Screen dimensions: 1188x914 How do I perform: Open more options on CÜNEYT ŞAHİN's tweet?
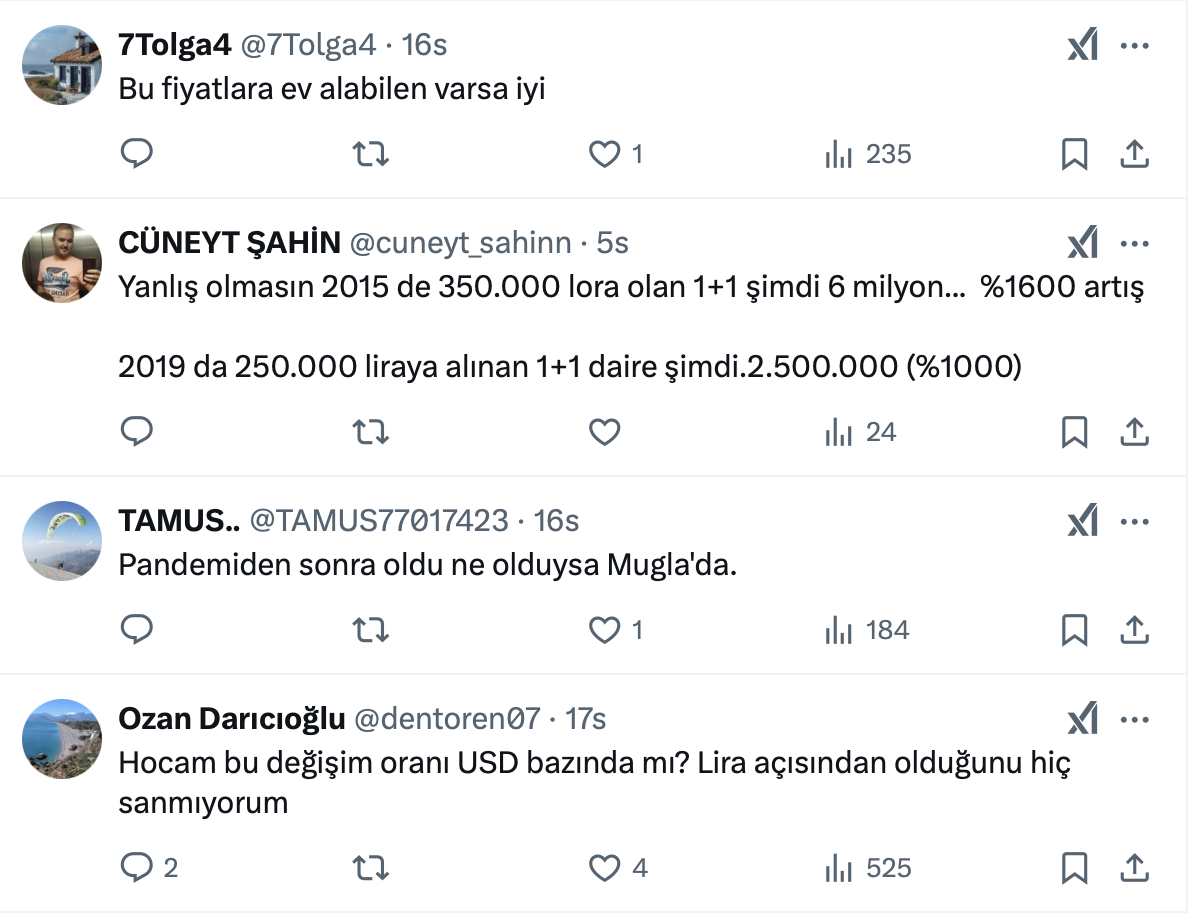pyautogui.click(x=1135, y=243)
